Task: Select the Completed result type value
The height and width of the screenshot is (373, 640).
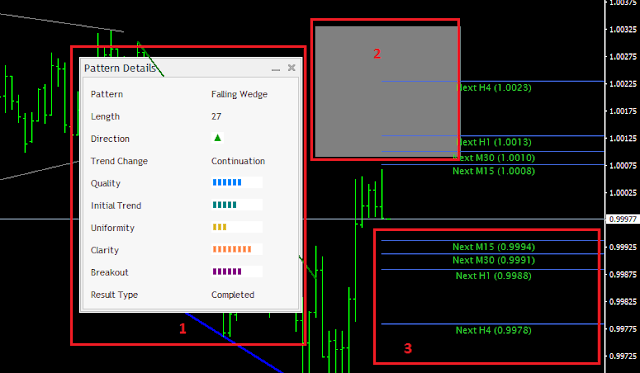Action: pyautogui.click(x=233, y=295)
